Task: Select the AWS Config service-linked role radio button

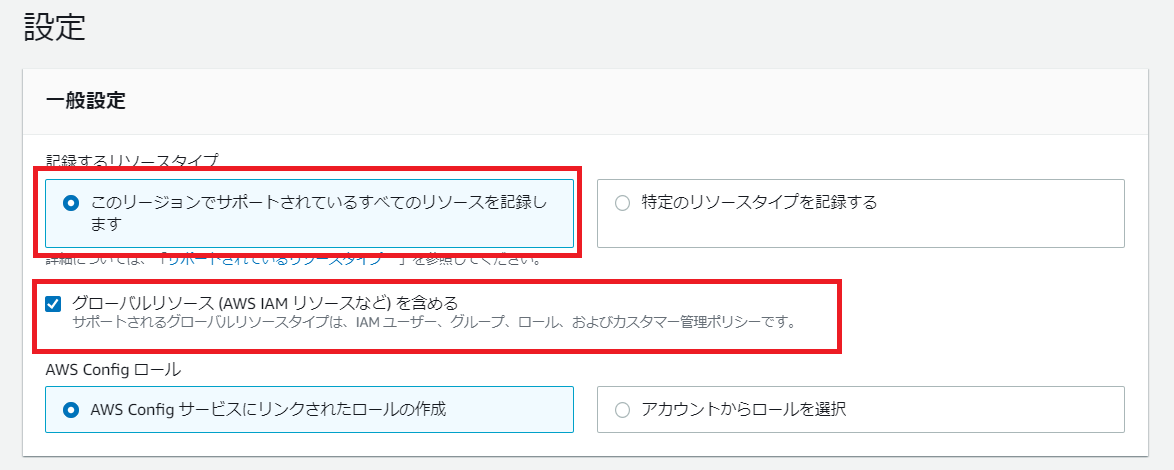Action: [71, 409]
